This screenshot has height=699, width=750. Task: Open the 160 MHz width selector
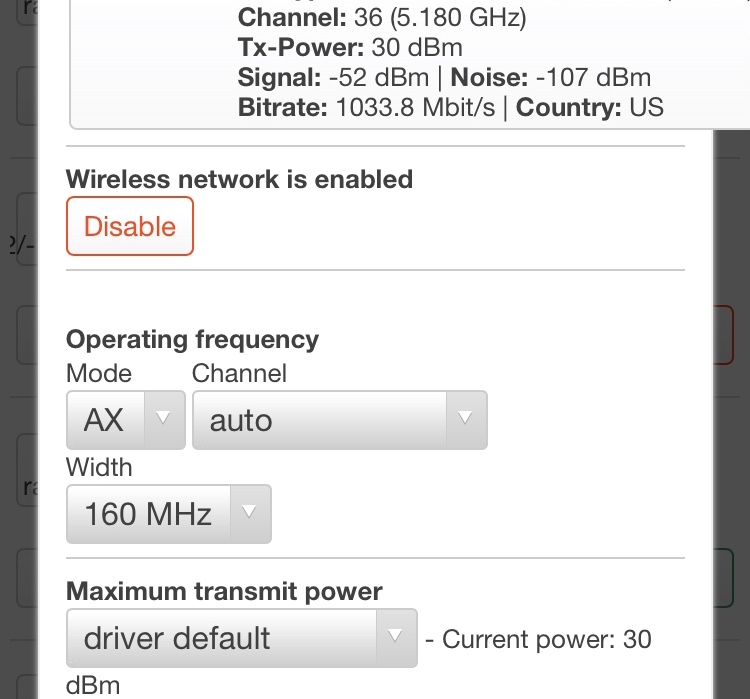(x=169, y=514)
